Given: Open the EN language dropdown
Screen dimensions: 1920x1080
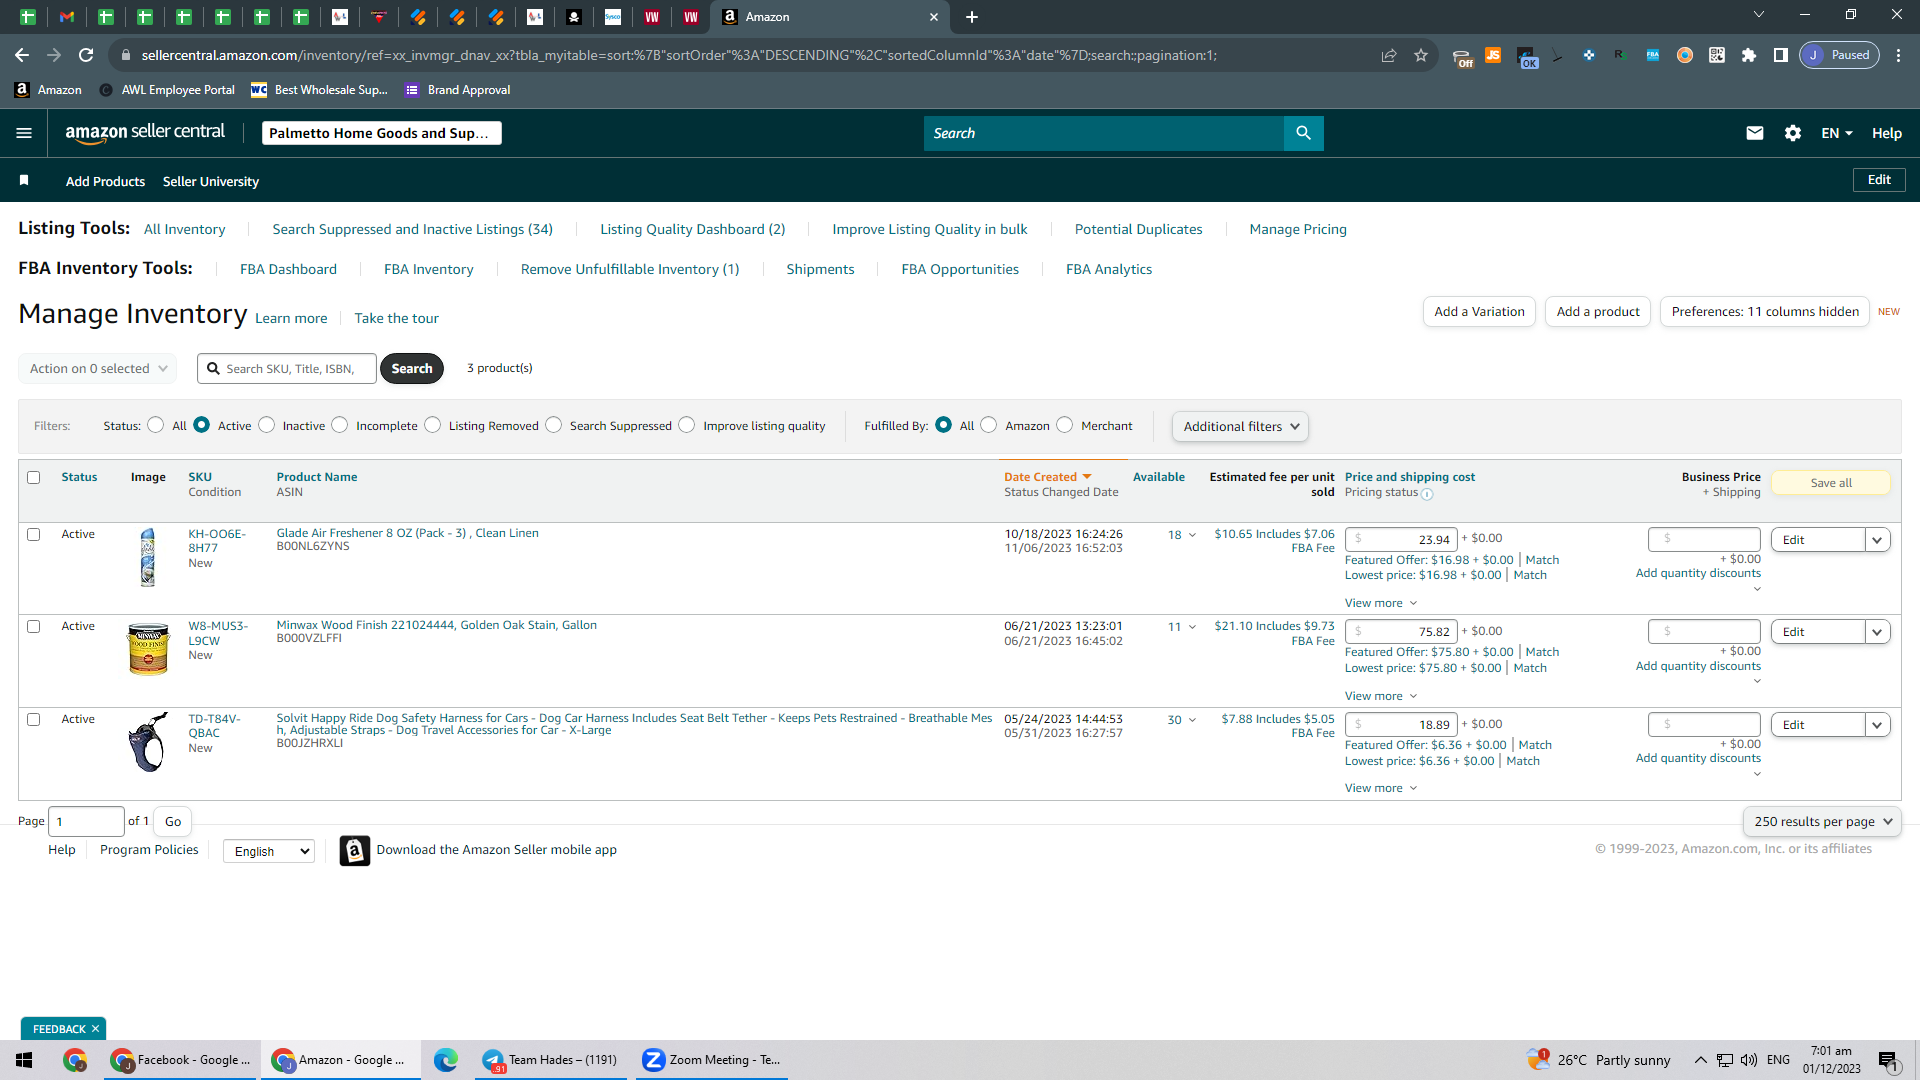Looking at the screenshot, I should [1837, 133].
